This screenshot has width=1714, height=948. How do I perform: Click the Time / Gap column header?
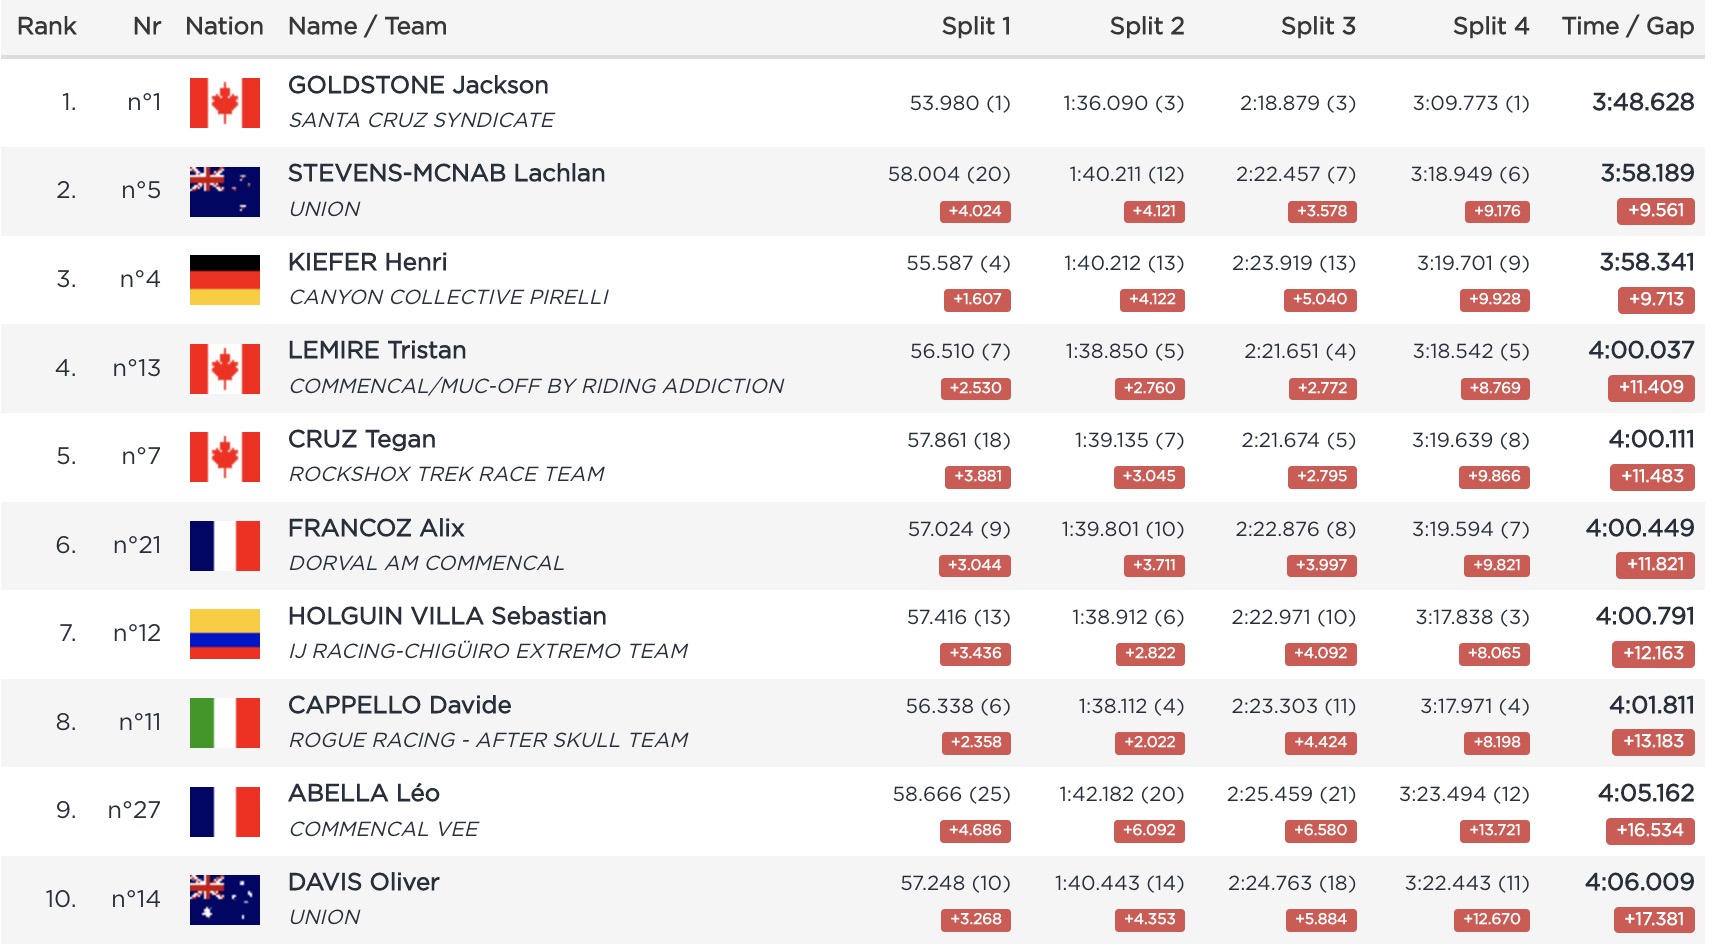pos(1627,27)
